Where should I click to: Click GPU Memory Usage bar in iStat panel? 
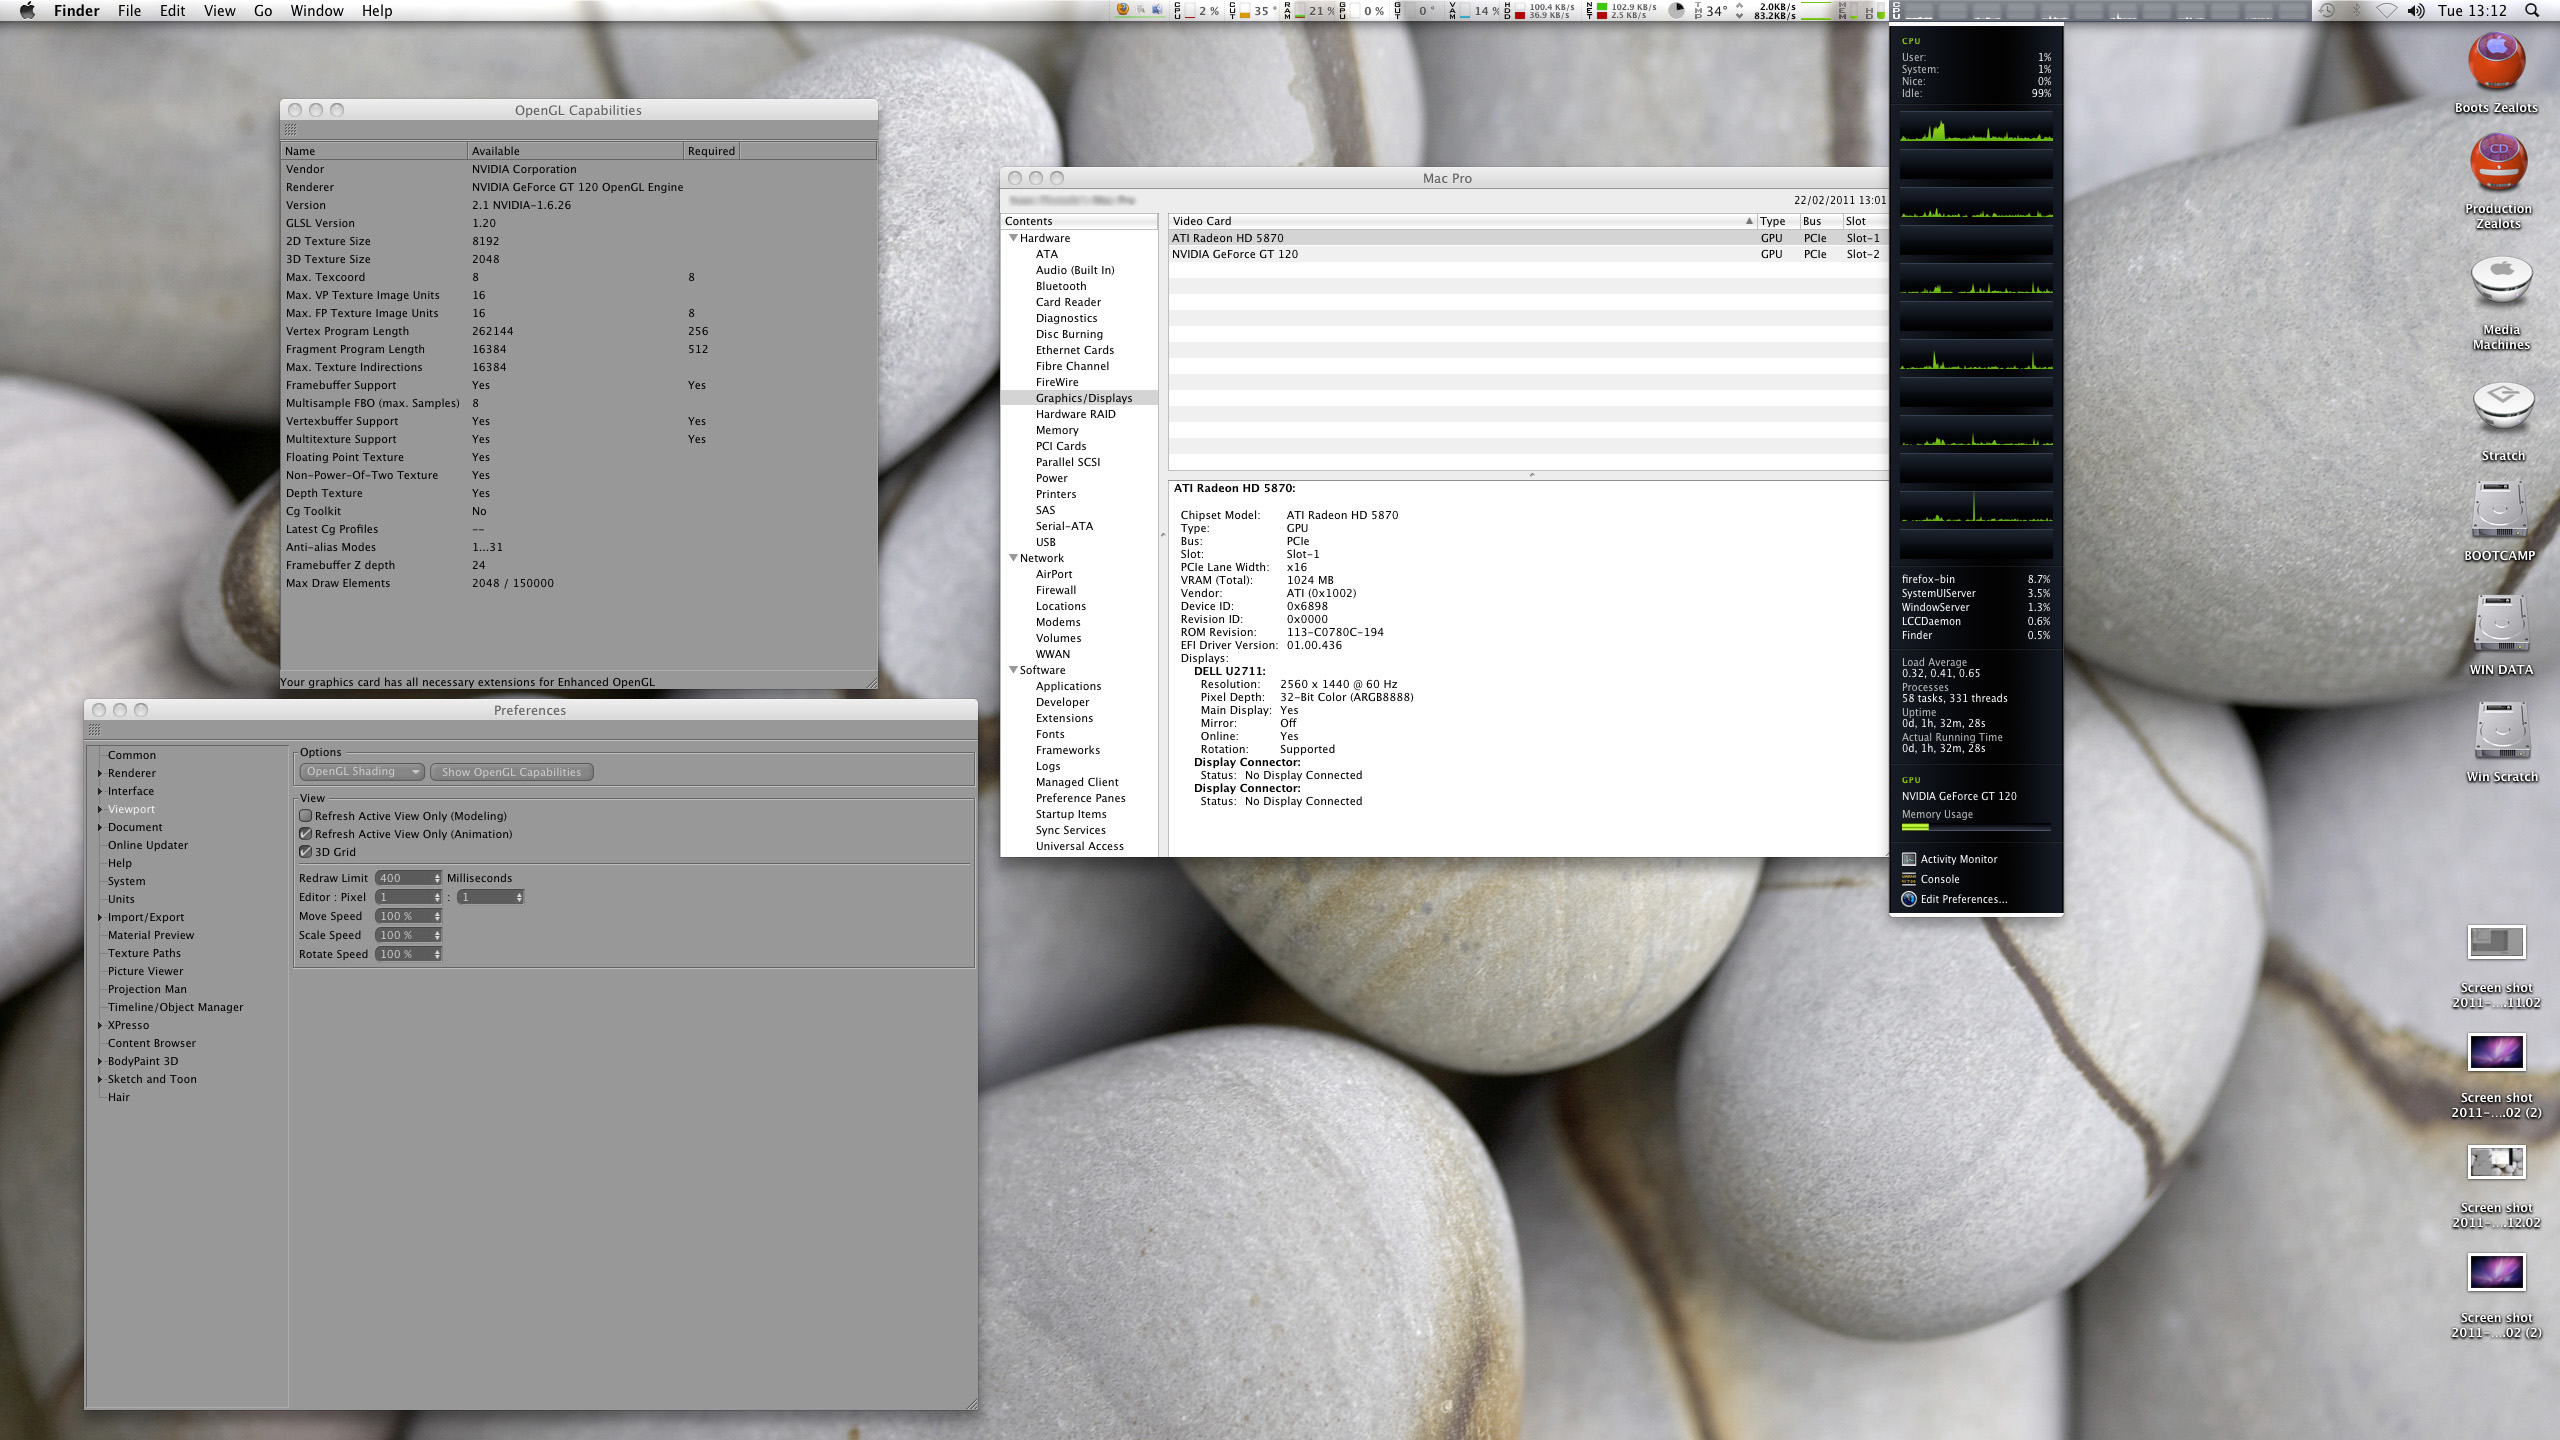pyautogui.click(x=1976, y=827)
